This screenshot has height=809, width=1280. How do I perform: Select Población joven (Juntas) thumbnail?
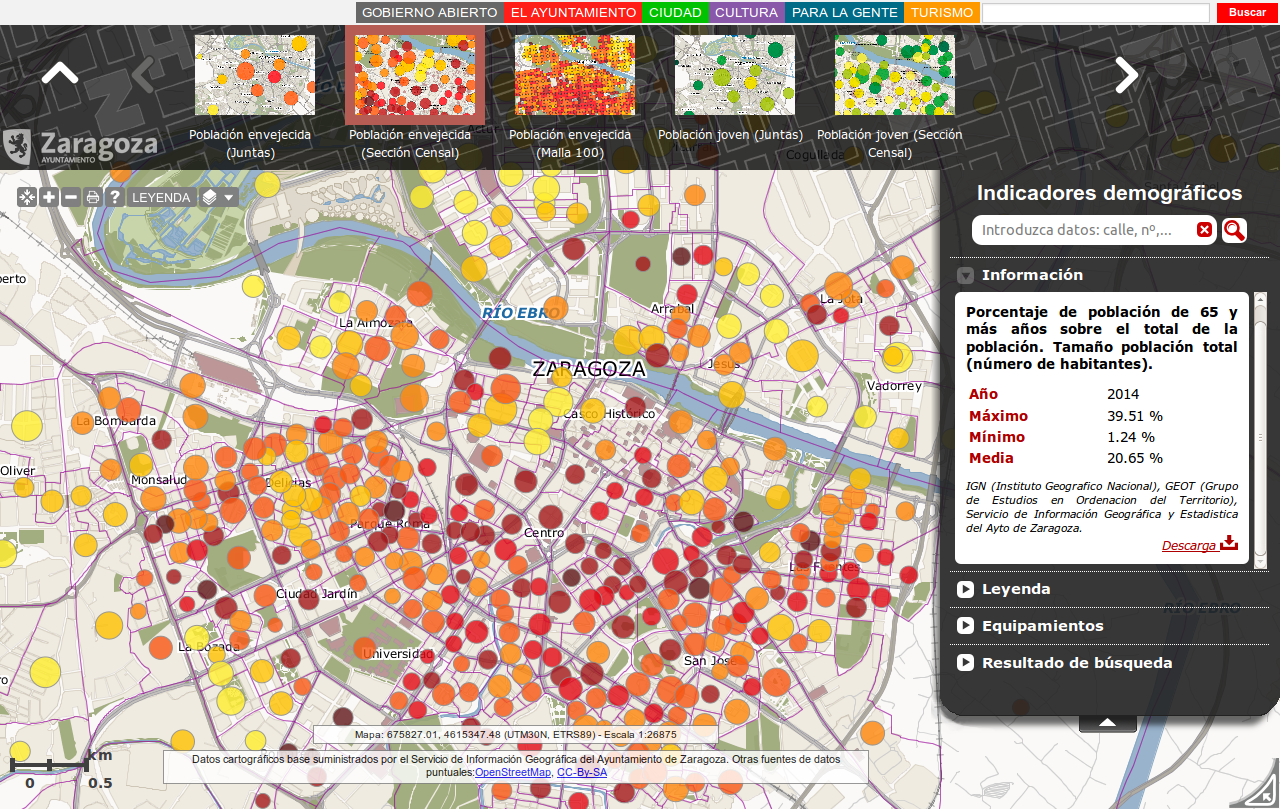[x=734, y=75]
